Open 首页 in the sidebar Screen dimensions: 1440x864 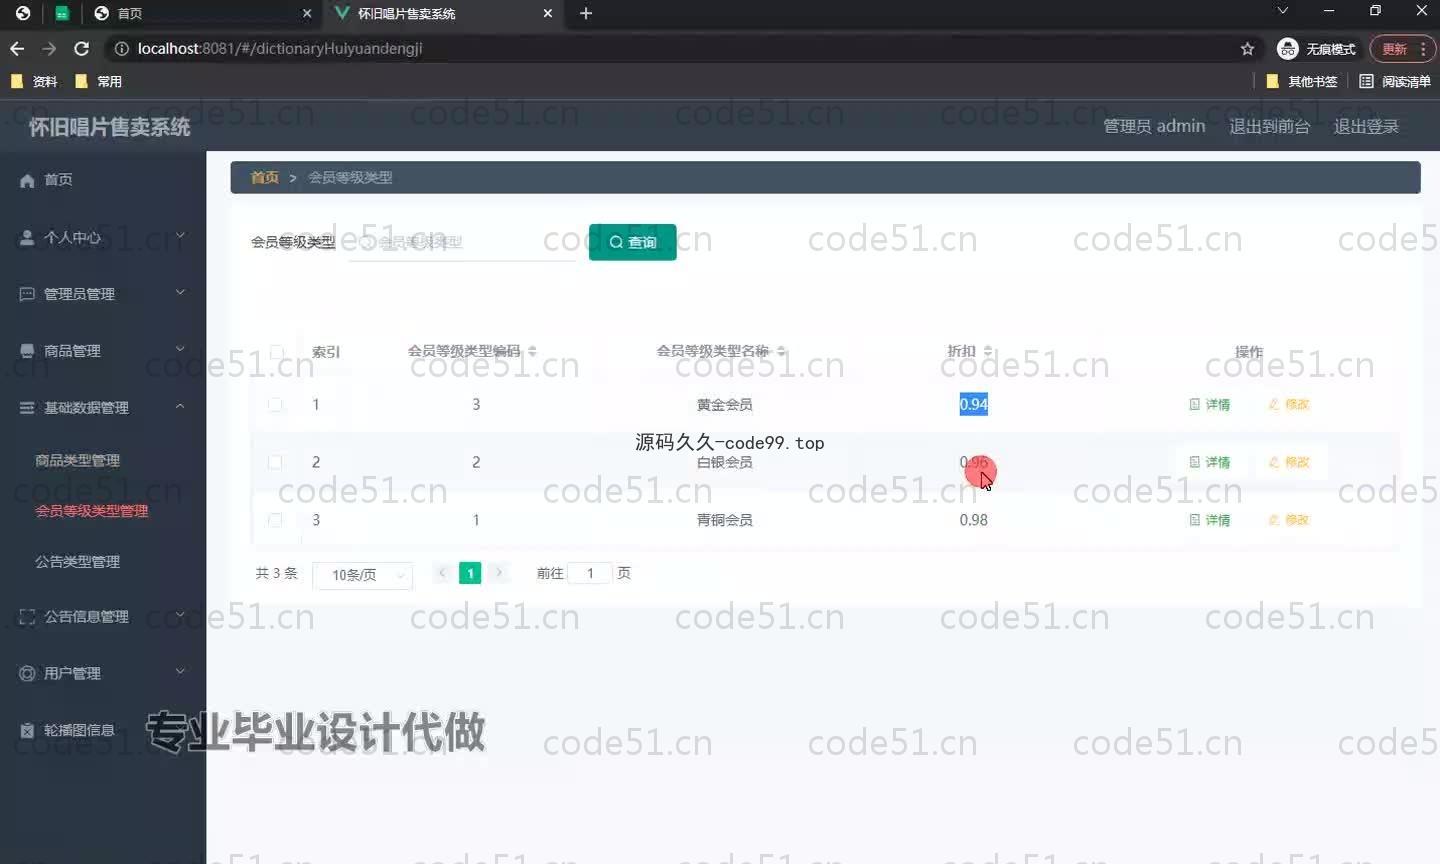tap(58, 180)
